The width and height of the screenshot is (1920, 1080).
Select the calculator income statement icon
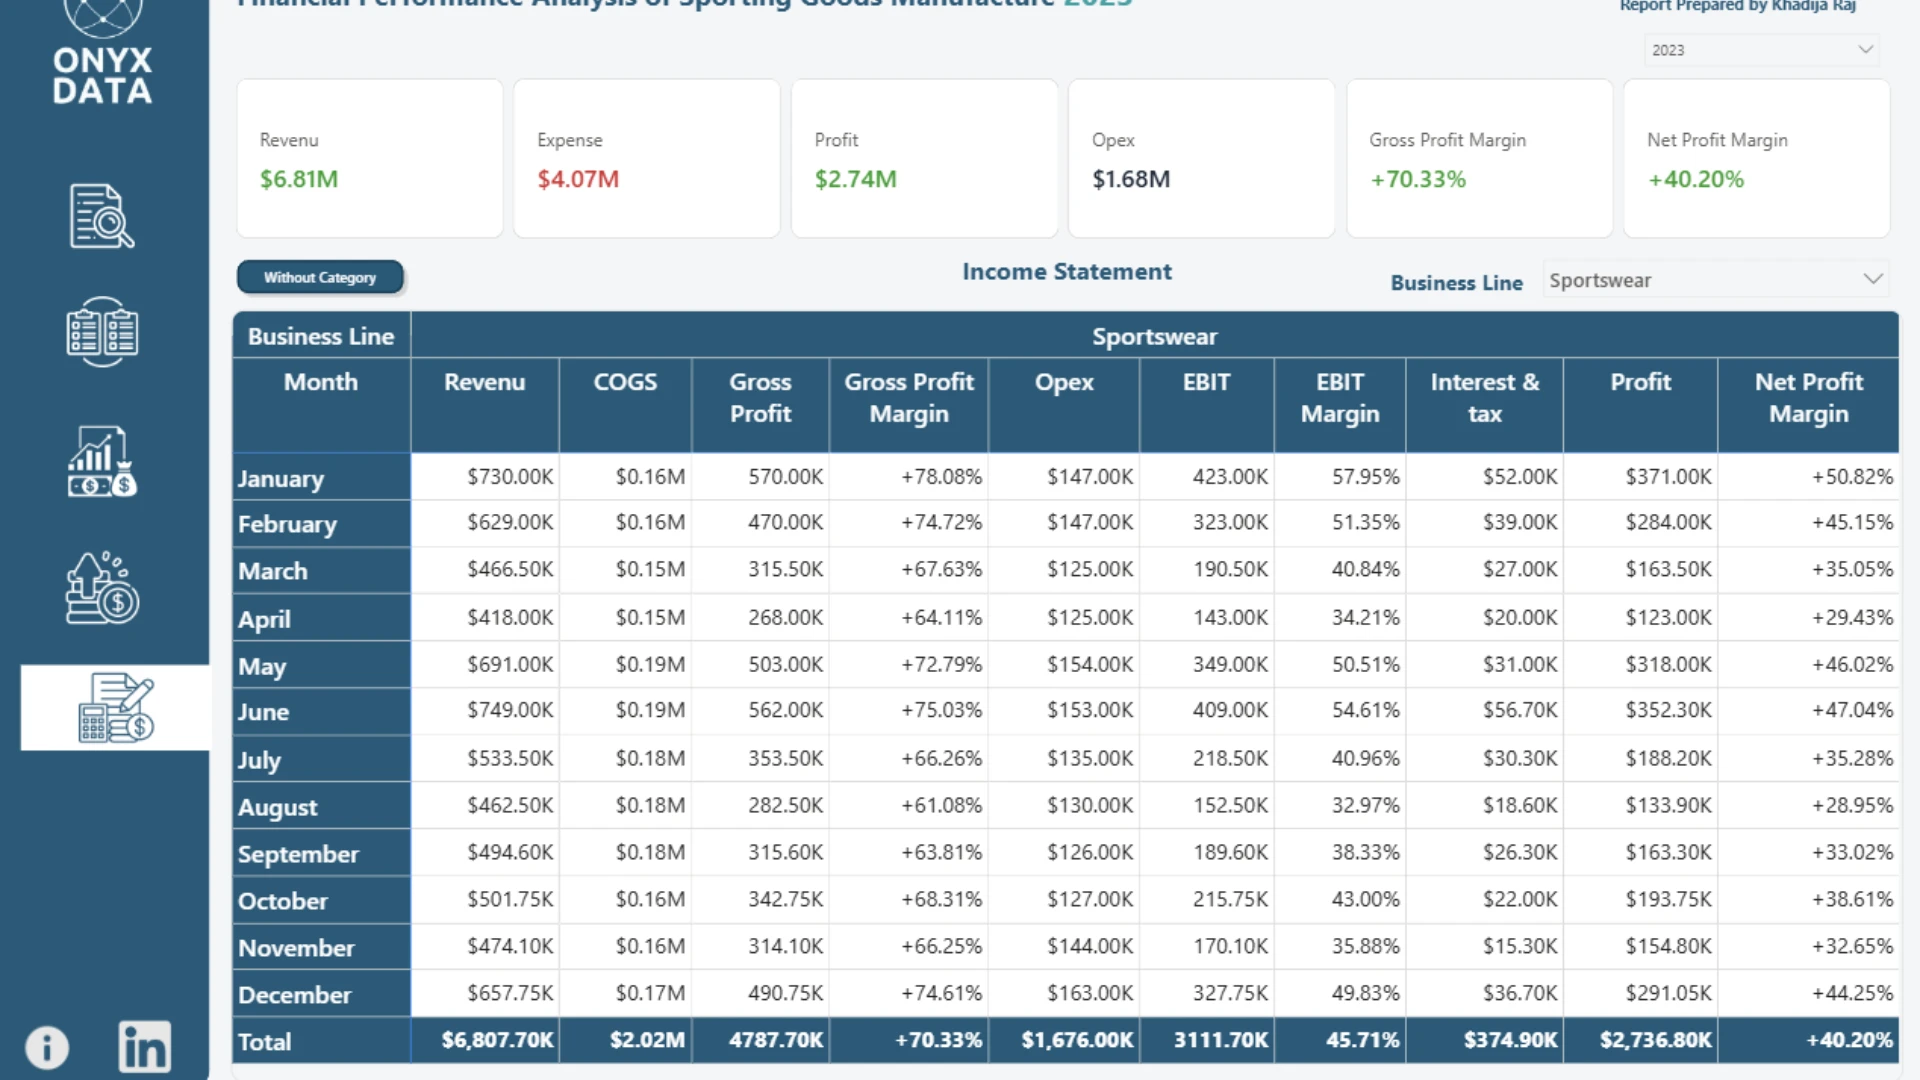point(116,707)
